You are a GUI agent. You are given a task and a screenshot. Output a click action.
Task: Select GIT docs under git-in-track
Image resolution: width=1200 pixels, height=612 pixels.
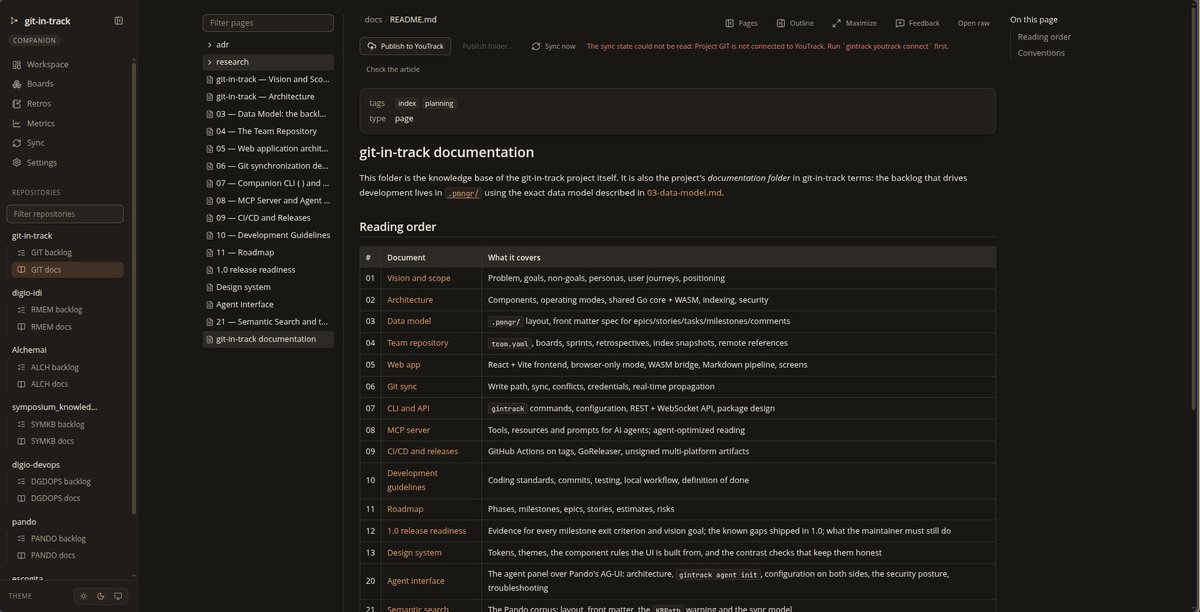[68, 270]
